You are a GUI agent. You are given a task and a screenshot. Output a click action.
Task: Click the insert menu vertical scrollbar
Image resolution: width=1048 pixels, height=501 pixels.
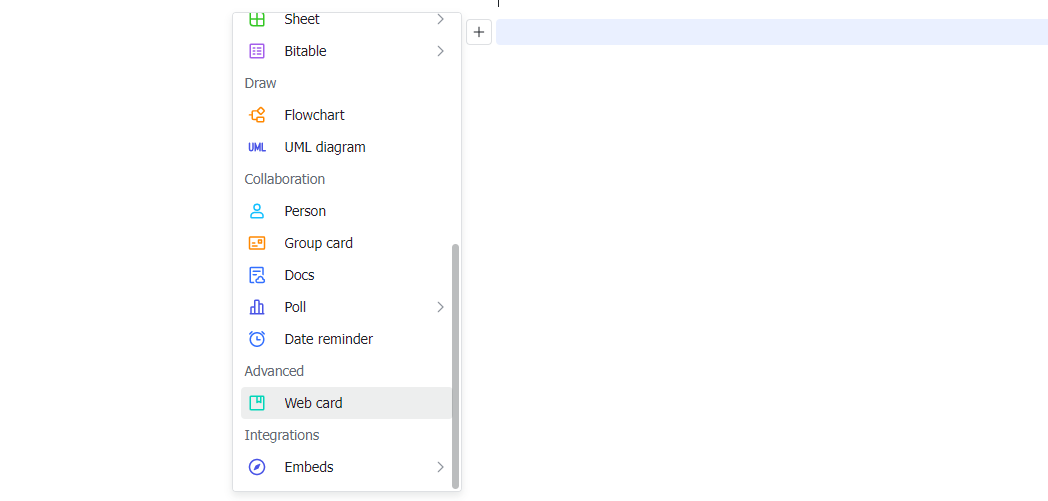click(x=456, y=365)
